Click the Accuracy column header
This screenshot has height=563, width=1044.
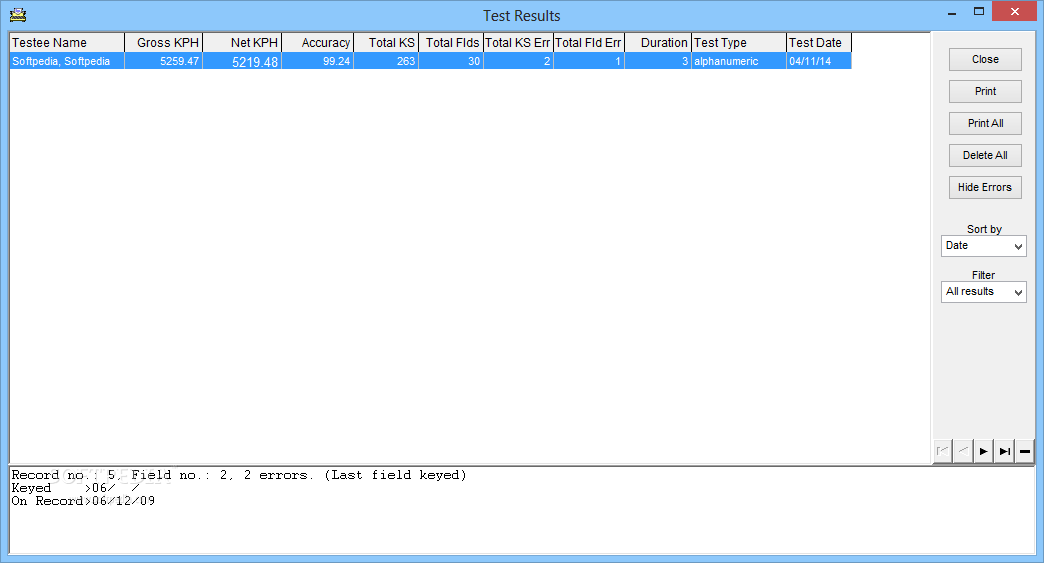point(318,43)
